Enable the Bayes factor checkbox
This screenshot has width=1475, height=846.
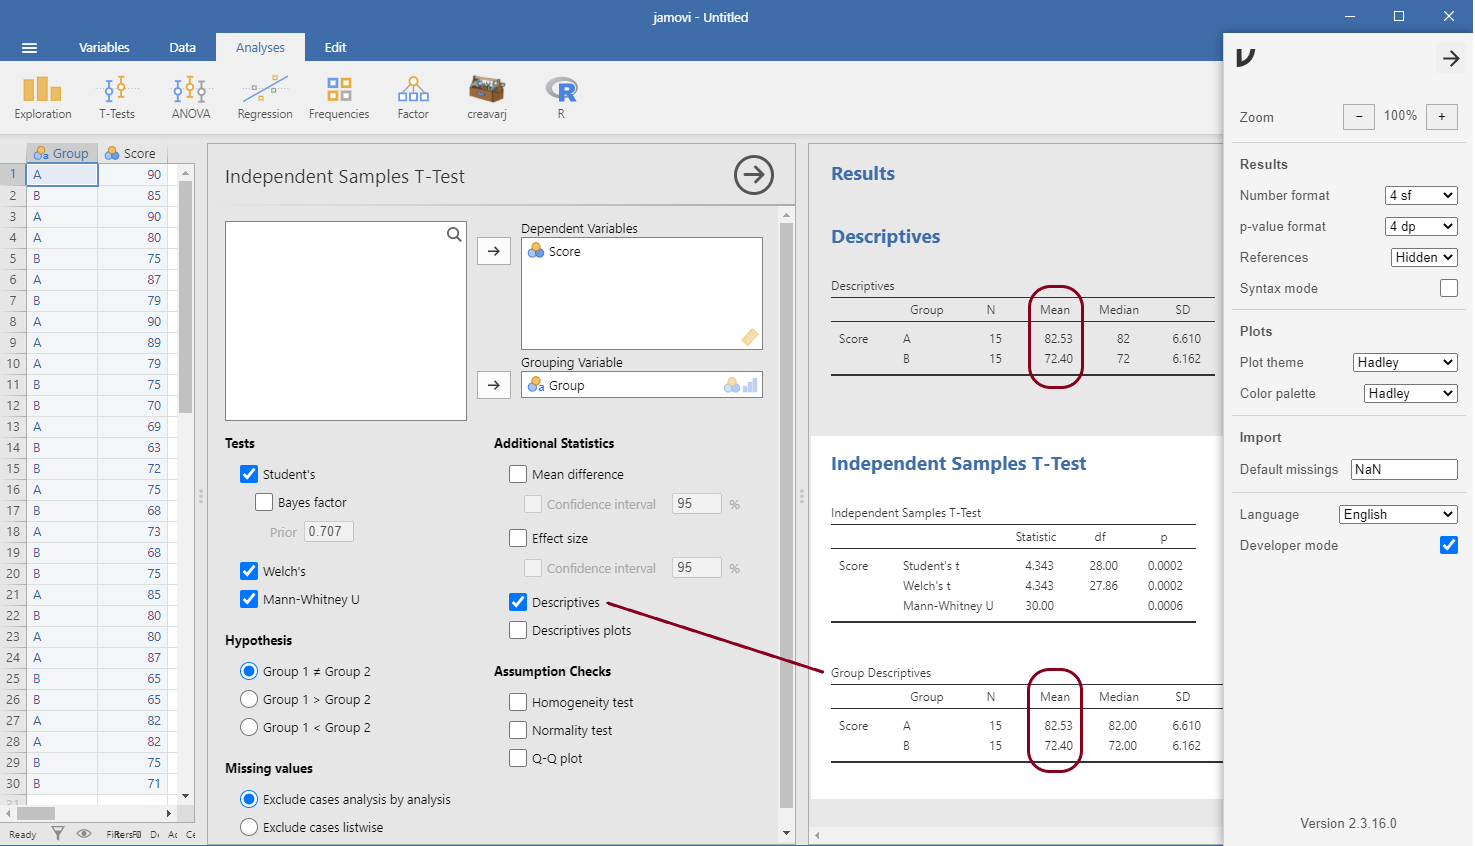(264, 502)
